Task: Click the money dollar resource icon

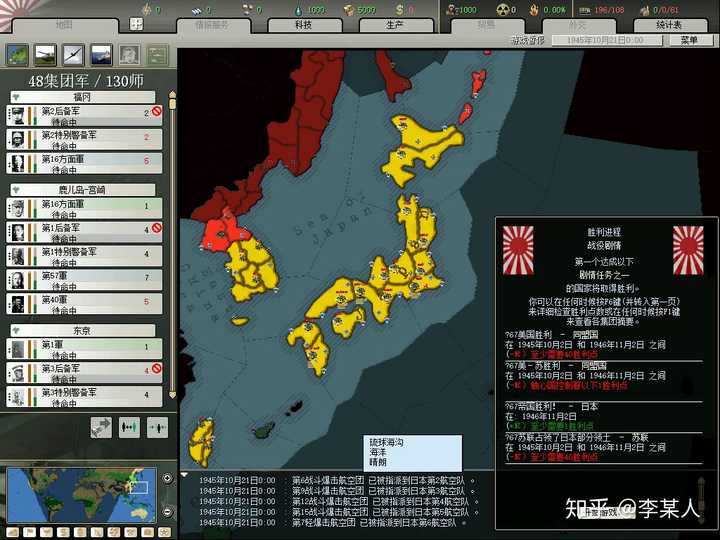Action: [x=399, y=9]
